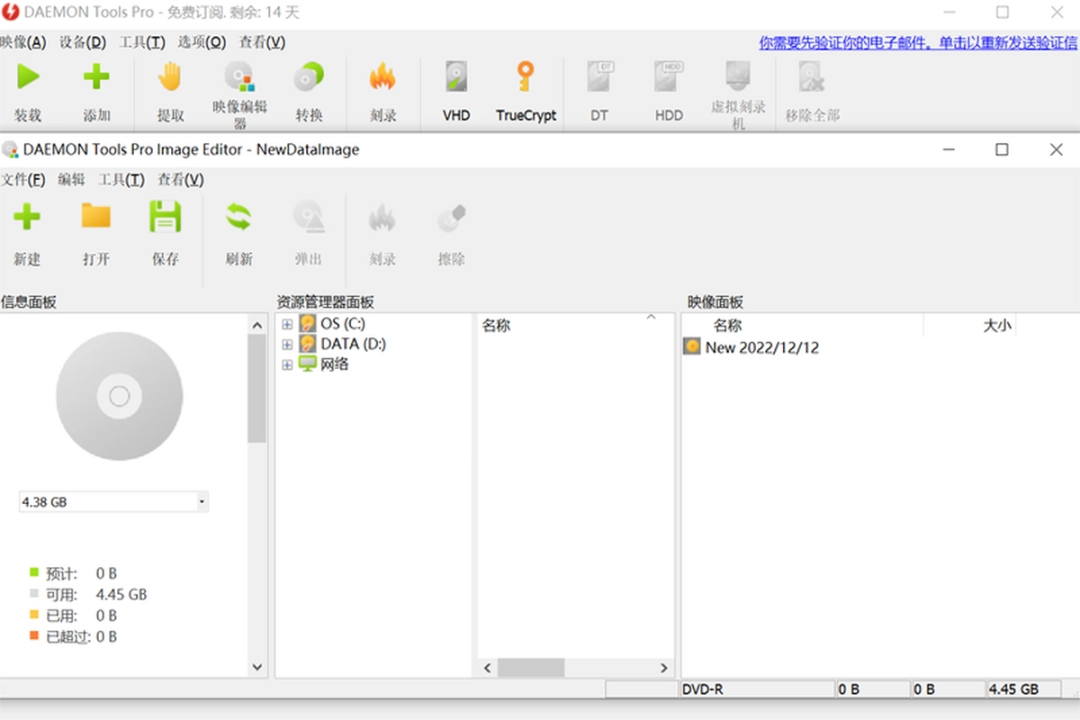Click the 新建 (New) icon

(27, 230)
